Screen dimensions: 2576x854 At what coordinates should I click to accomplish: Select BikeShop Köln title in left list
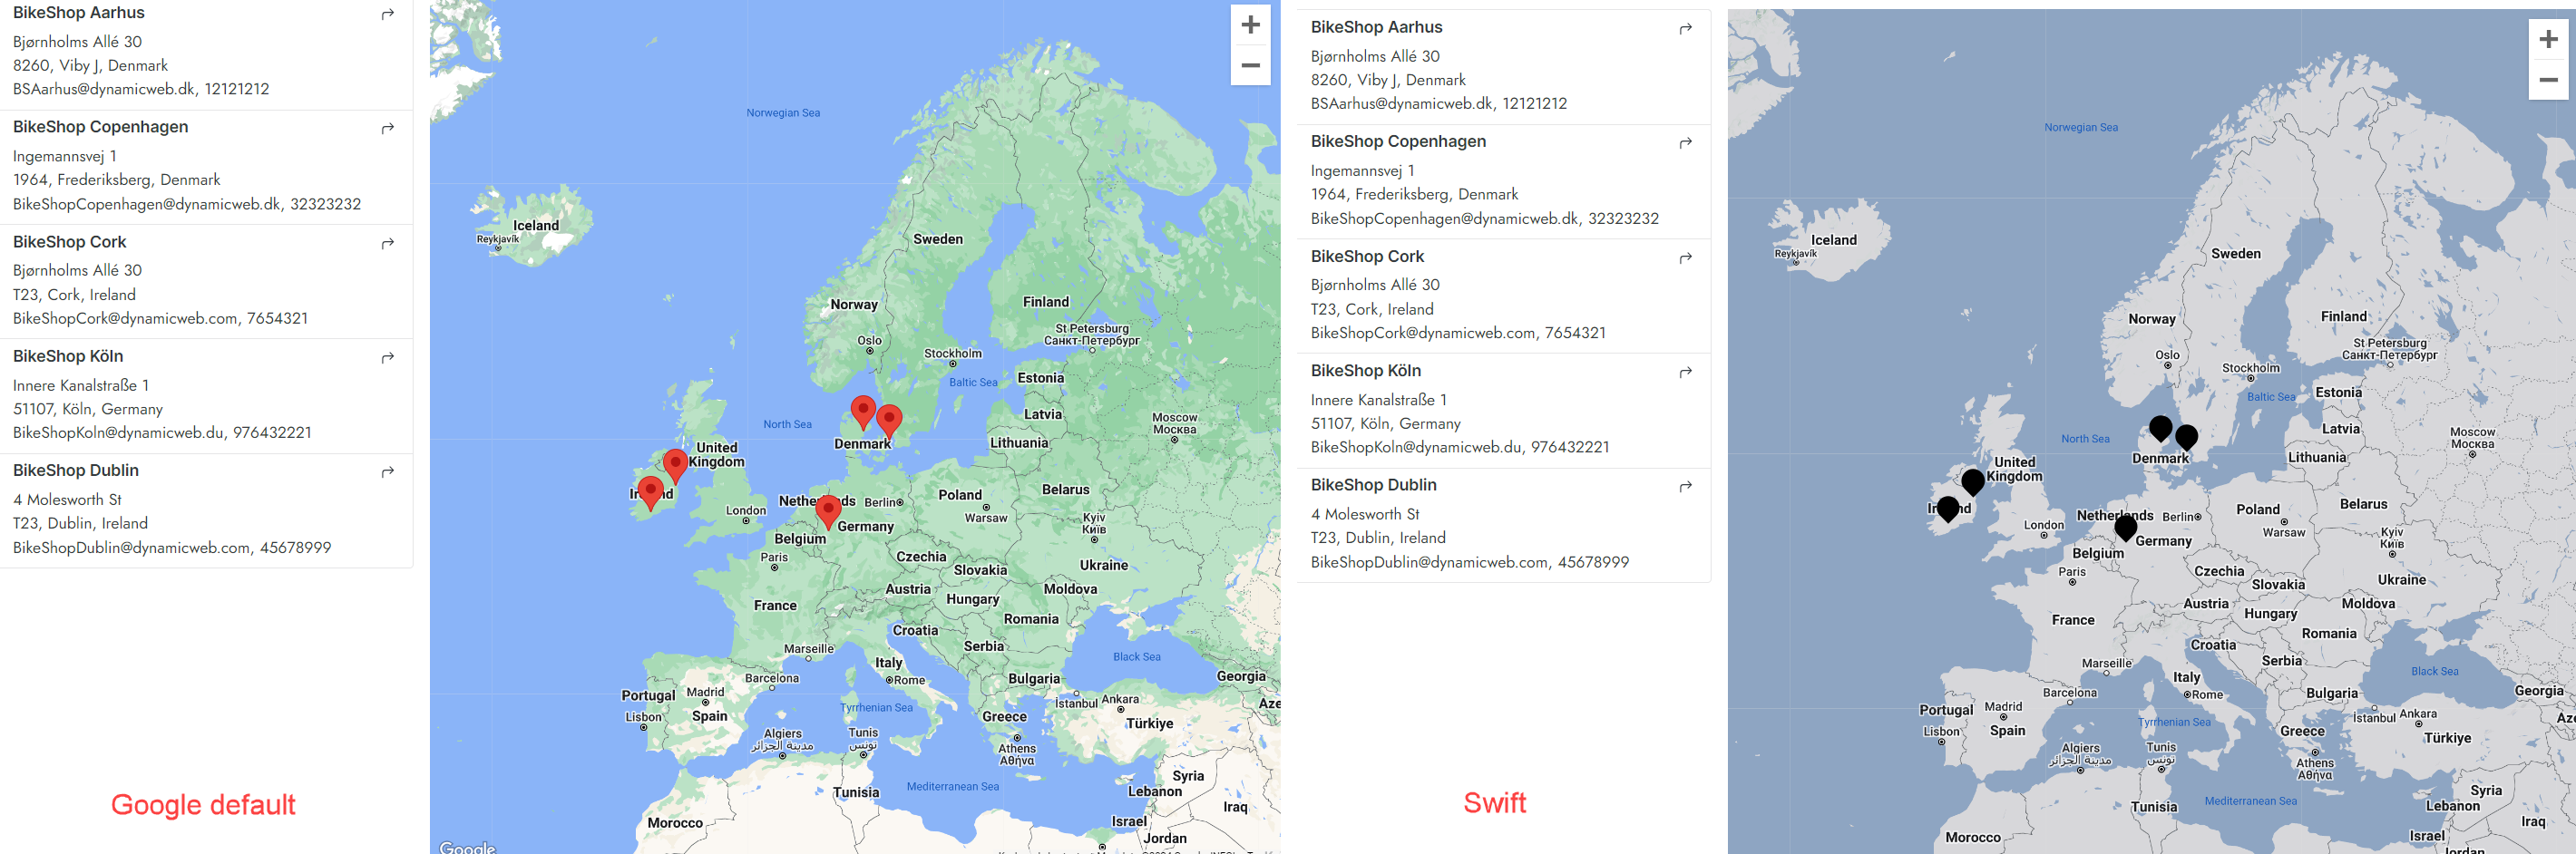68,356
